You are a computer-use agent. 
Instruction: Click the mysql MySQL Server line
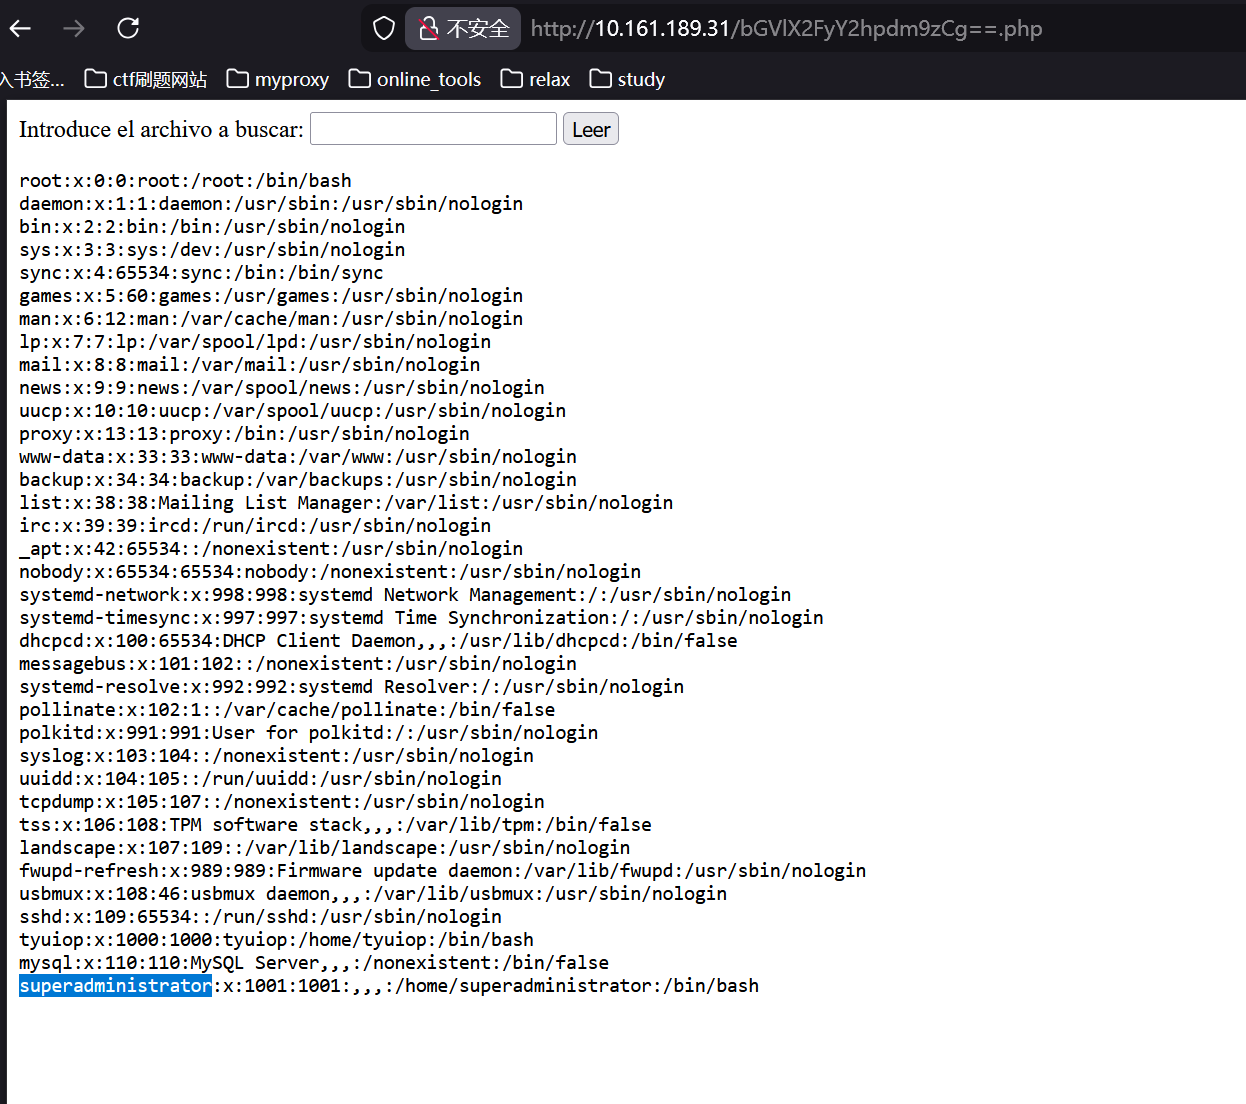coord(313,963)
